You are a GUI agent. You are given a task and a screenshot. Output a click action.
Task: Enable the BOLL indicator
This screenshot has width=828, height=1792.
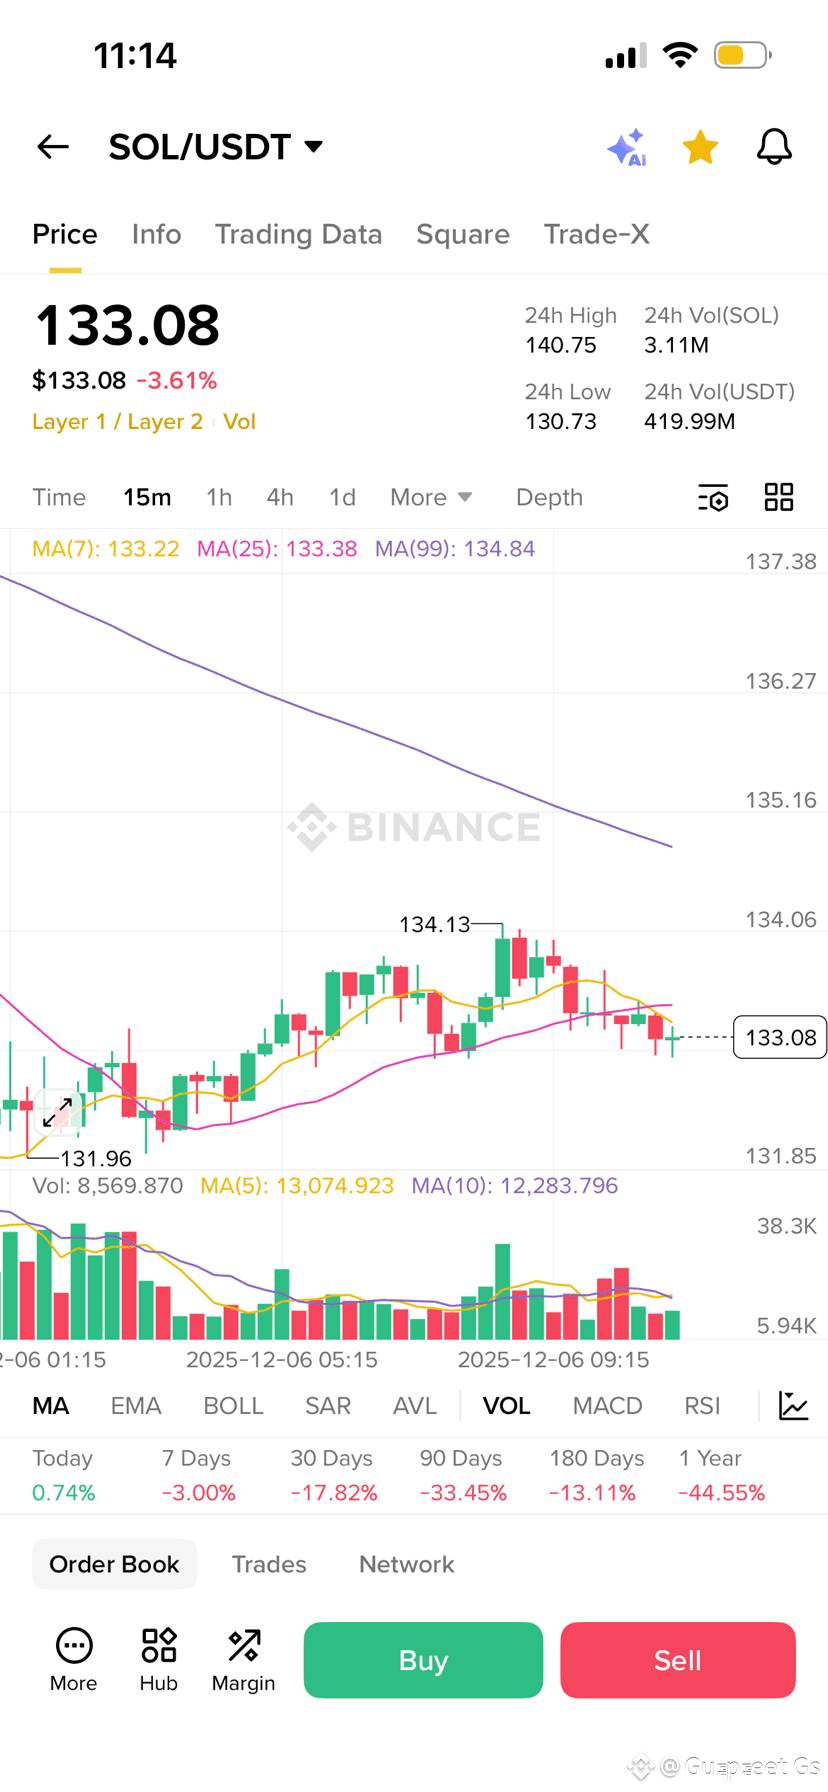233,1406
